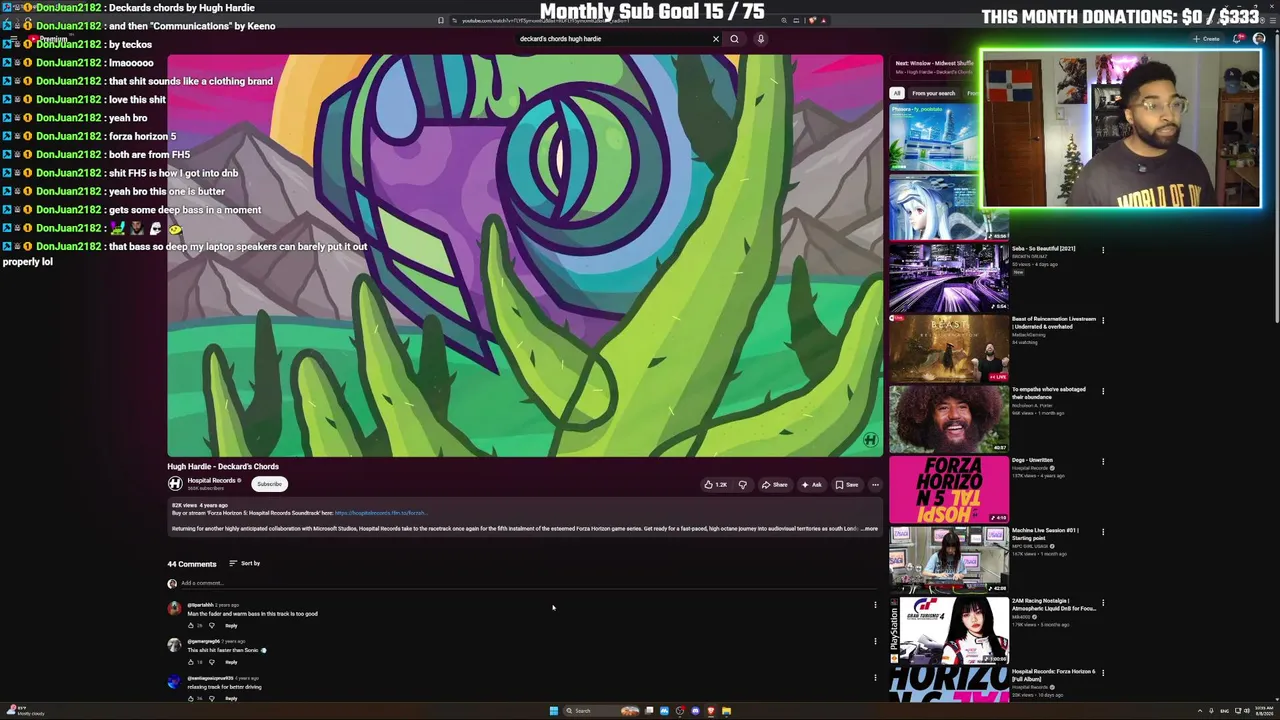The image size is (1280, 720).
Task: Open more actions menu beside Save
Action: pyautogui.click(x=875, y=485)
